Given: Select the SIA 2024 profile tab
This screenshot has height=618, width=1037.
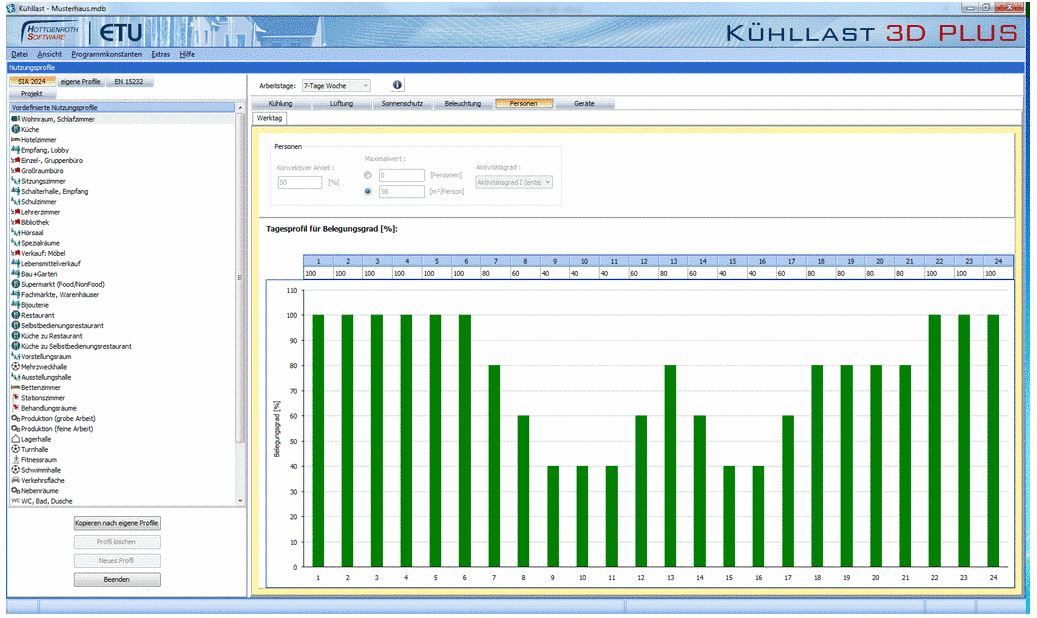Looking at the screenshot, I should coord(32,81).
